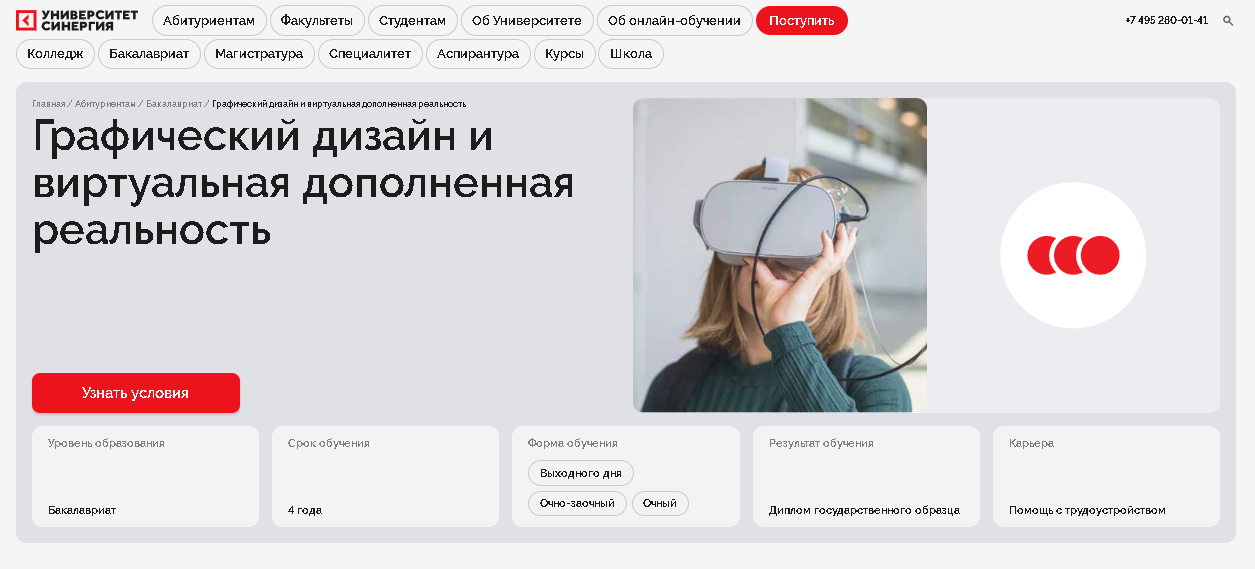Choose the Очный study form

660,503
